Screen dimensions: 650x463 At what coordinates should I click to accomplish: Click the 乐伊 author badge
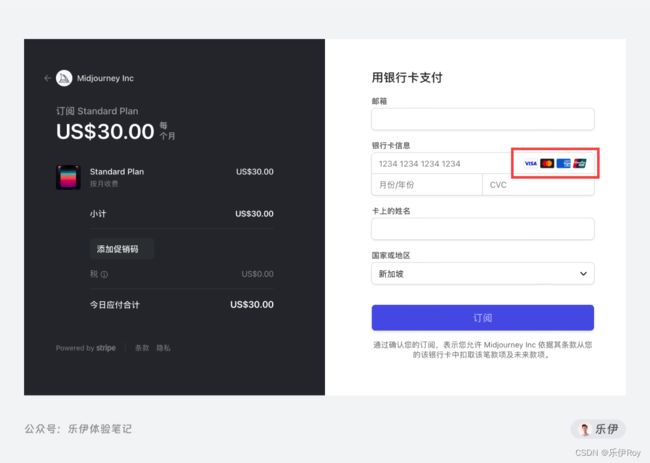pos(598,429)
